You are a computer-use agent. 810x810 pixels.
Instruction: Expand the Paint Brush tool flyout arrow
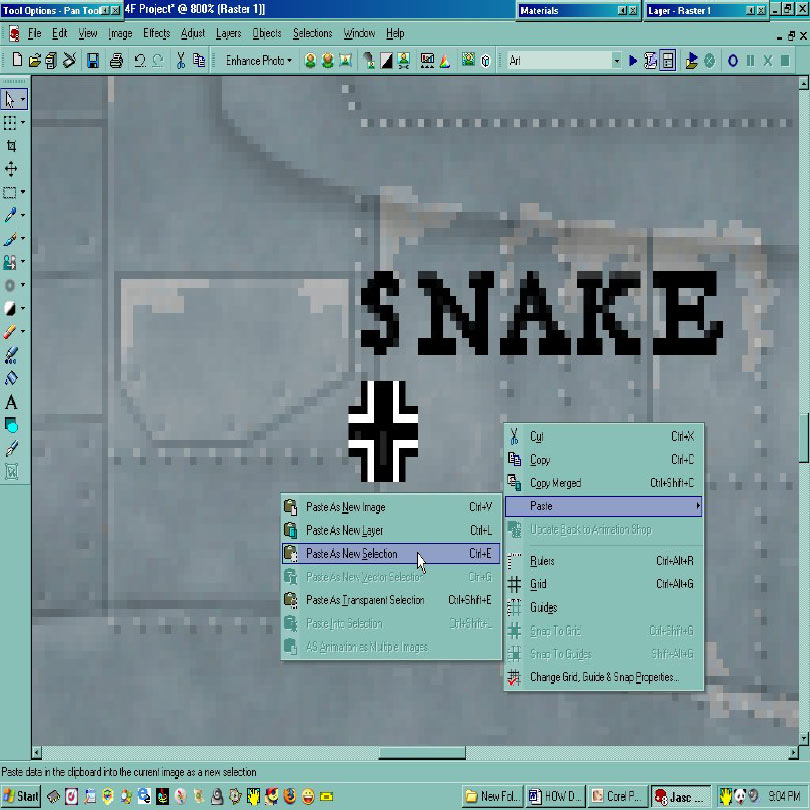[x=23, y=239]
